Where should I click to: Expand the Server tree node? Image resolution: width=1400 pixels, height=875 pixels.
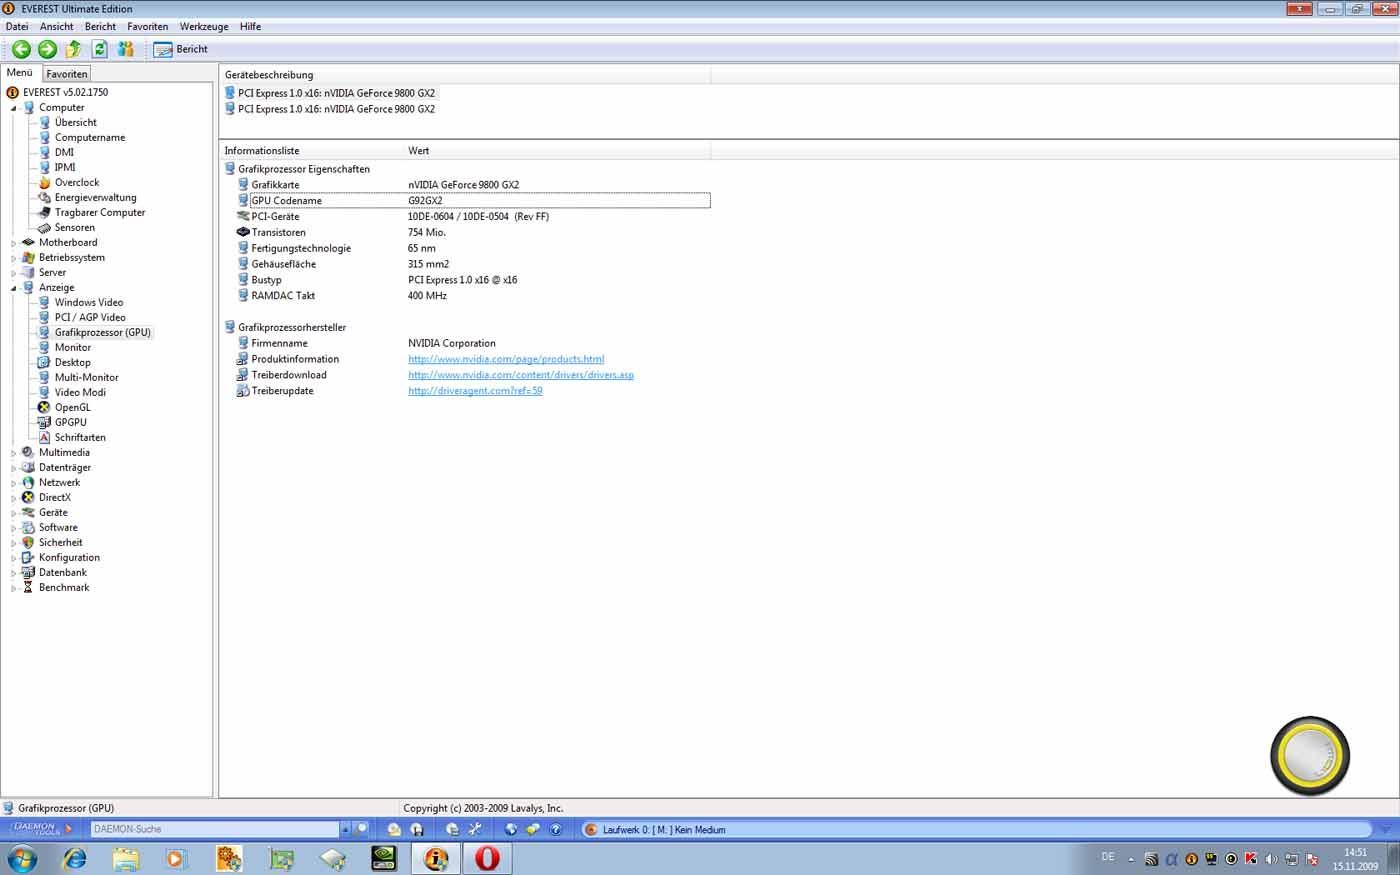point(14,273)
